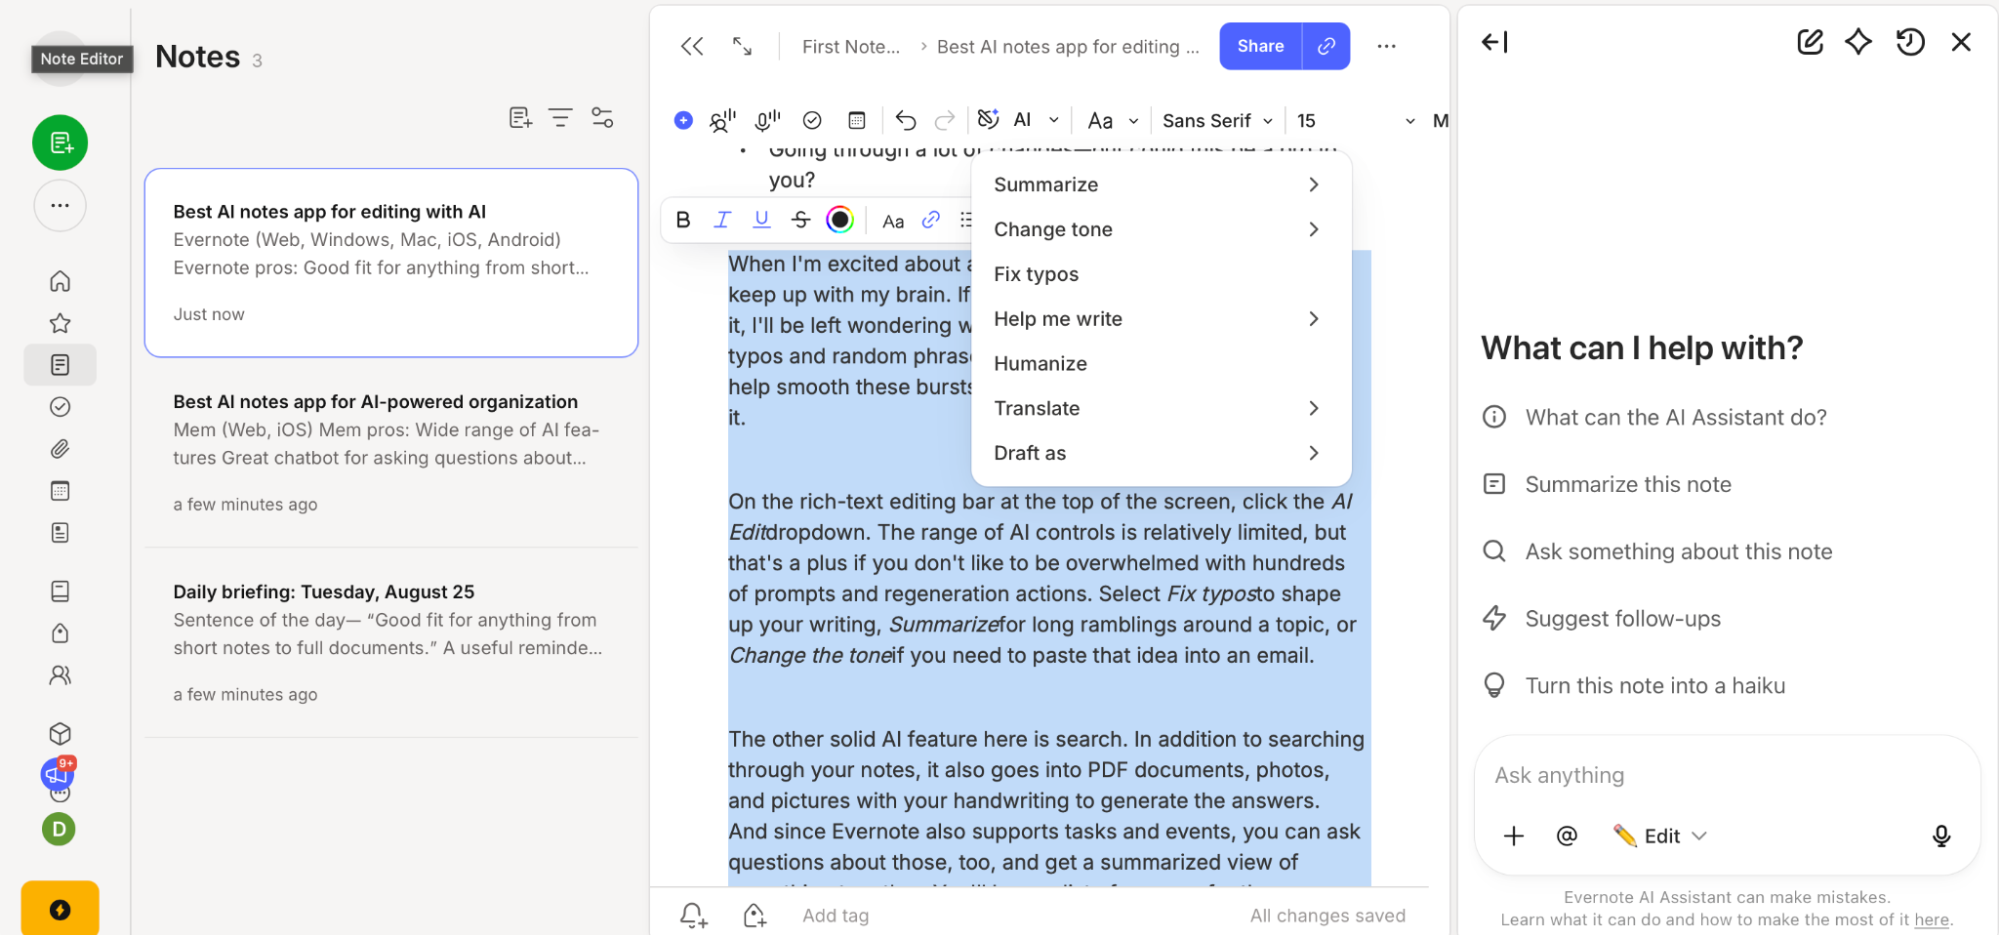Open Shortcuts star icon in sidebar
The width and height of the screenshot is (1999, 936).
point(60,323)
